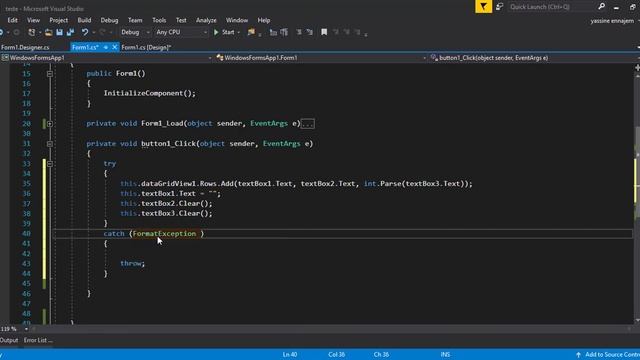The image size is (640, 360).
Task: Open the Window menu
Action: 237,20
